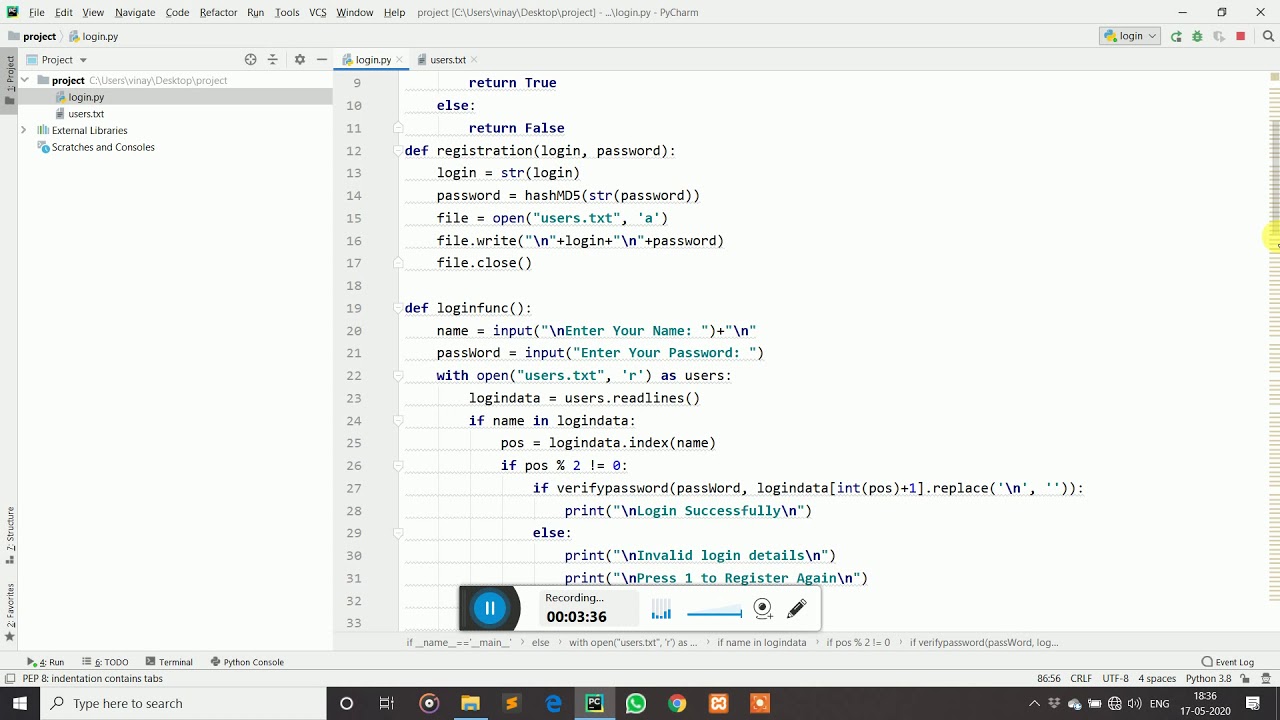Open Sublime Text from the taskbar
1280x720 pixels.
tap(512, 703)
